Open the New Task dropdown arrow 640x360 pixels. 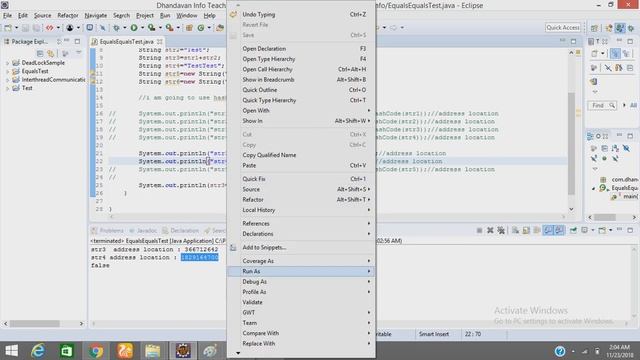pos(602,53)
